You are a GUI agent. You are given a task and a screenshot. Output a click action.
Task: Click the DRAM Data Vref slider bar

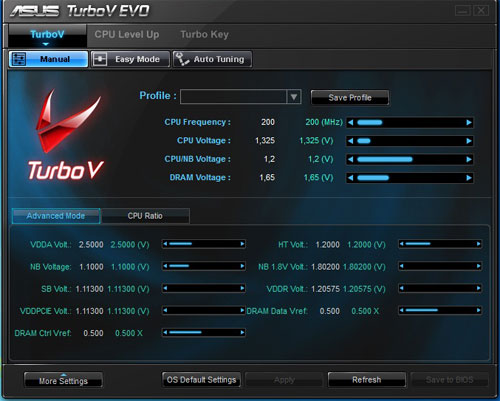click(x=440, y=310)
